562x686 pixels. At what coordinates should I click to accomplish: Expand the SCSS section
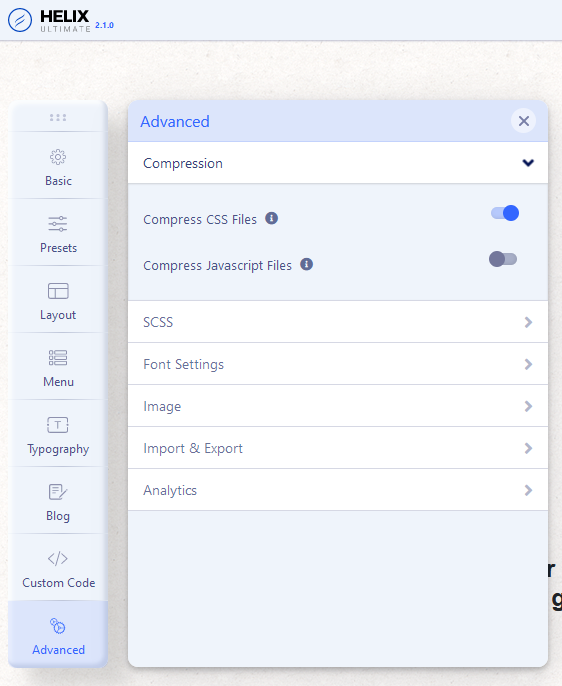click(338, 322)
